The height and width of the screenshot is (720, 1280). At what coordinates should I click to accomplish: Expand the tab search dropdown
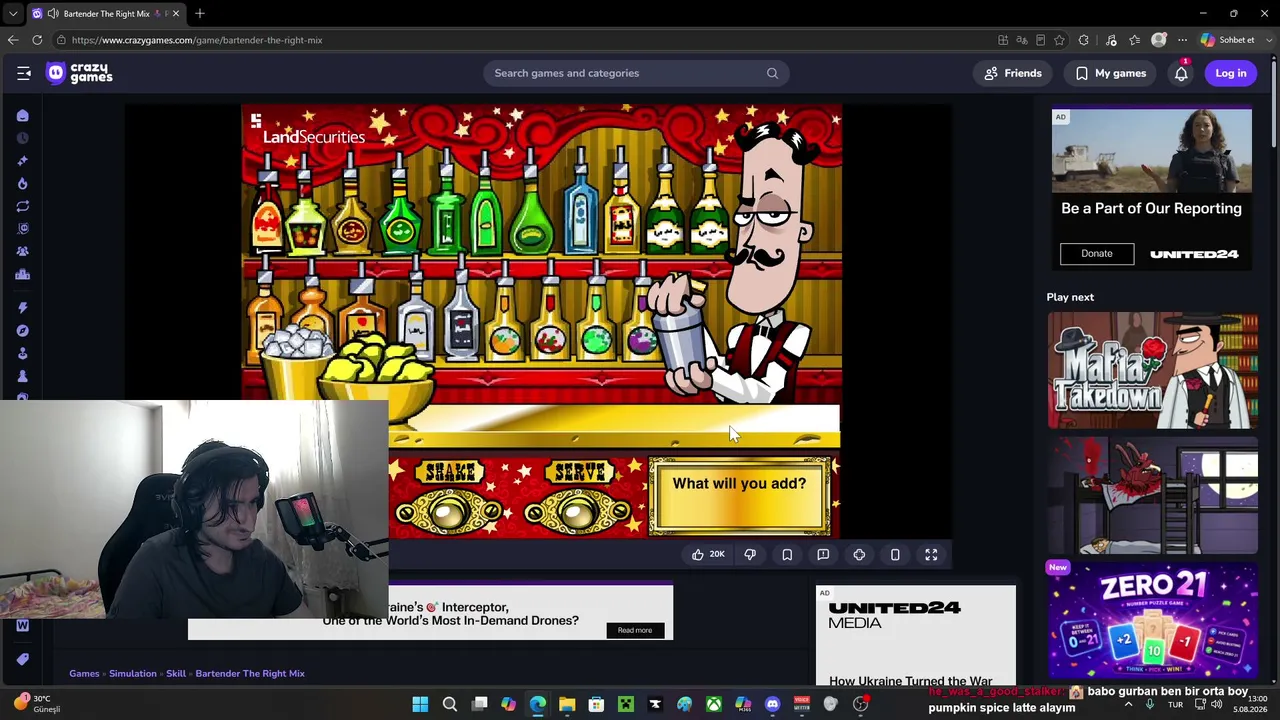coord(13,14)
